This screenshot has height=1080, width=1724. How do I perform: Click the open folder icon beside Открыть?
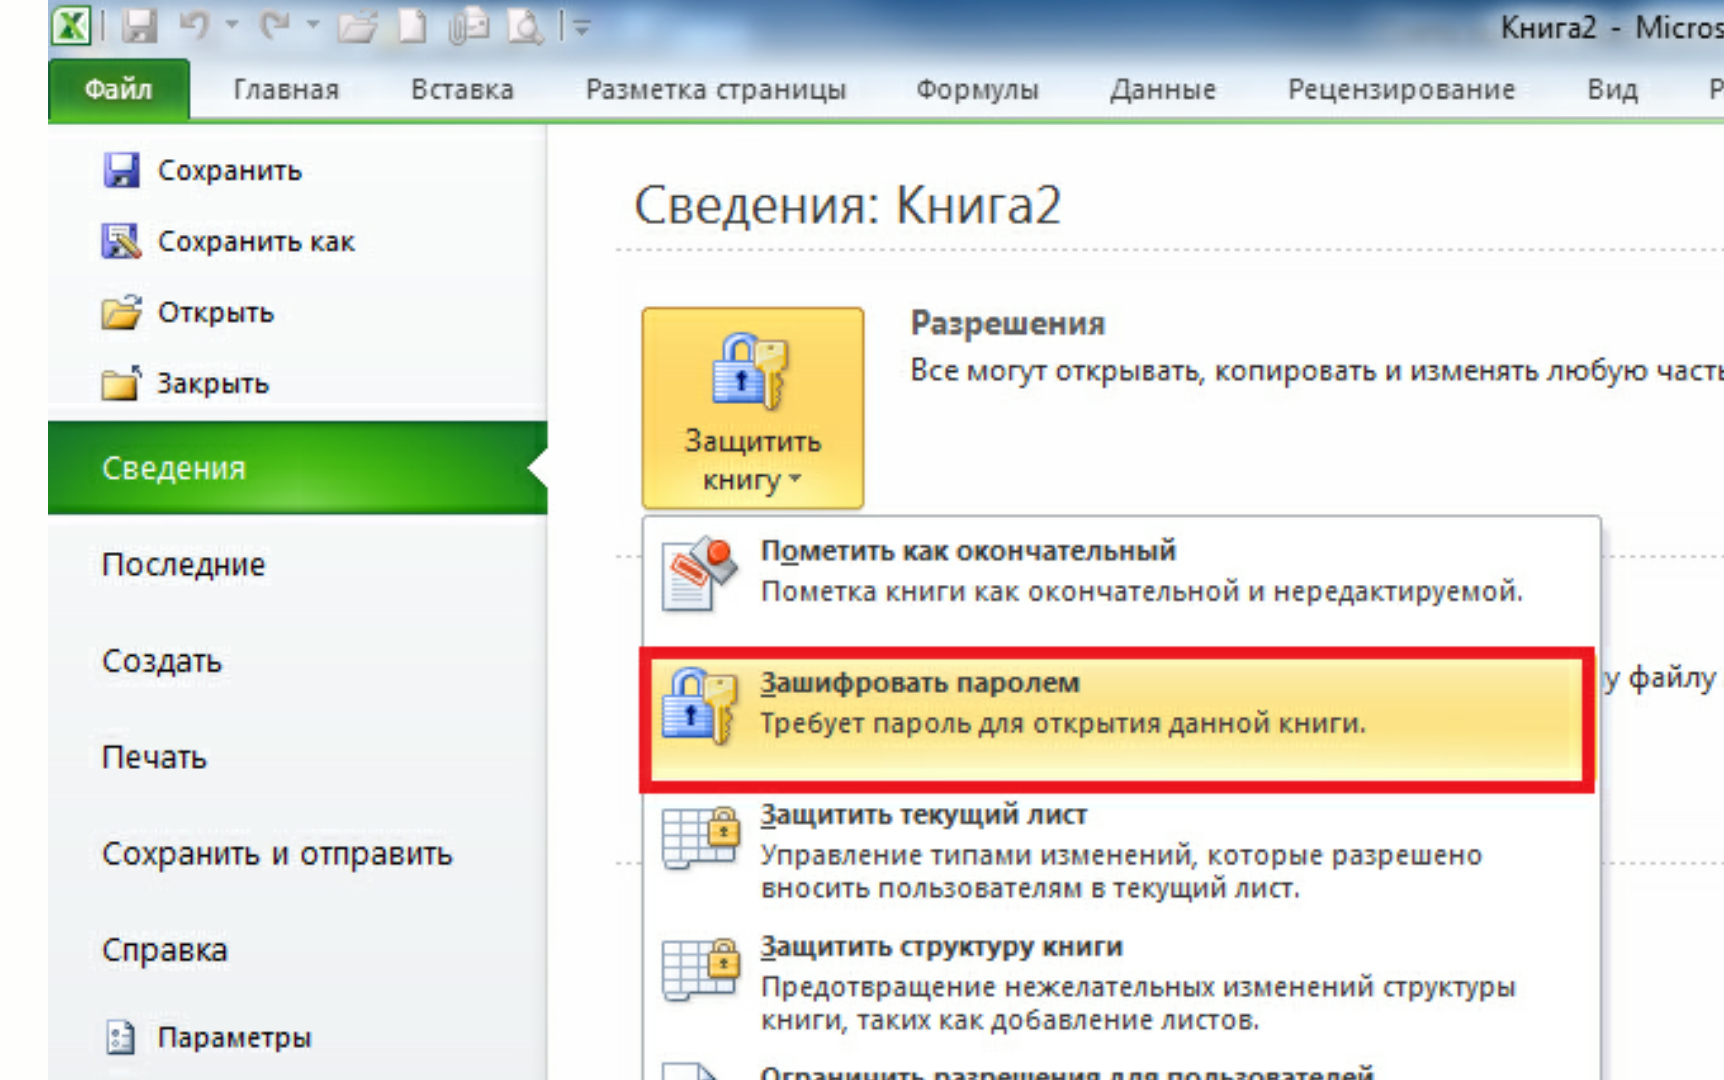[x=122, y=312]
